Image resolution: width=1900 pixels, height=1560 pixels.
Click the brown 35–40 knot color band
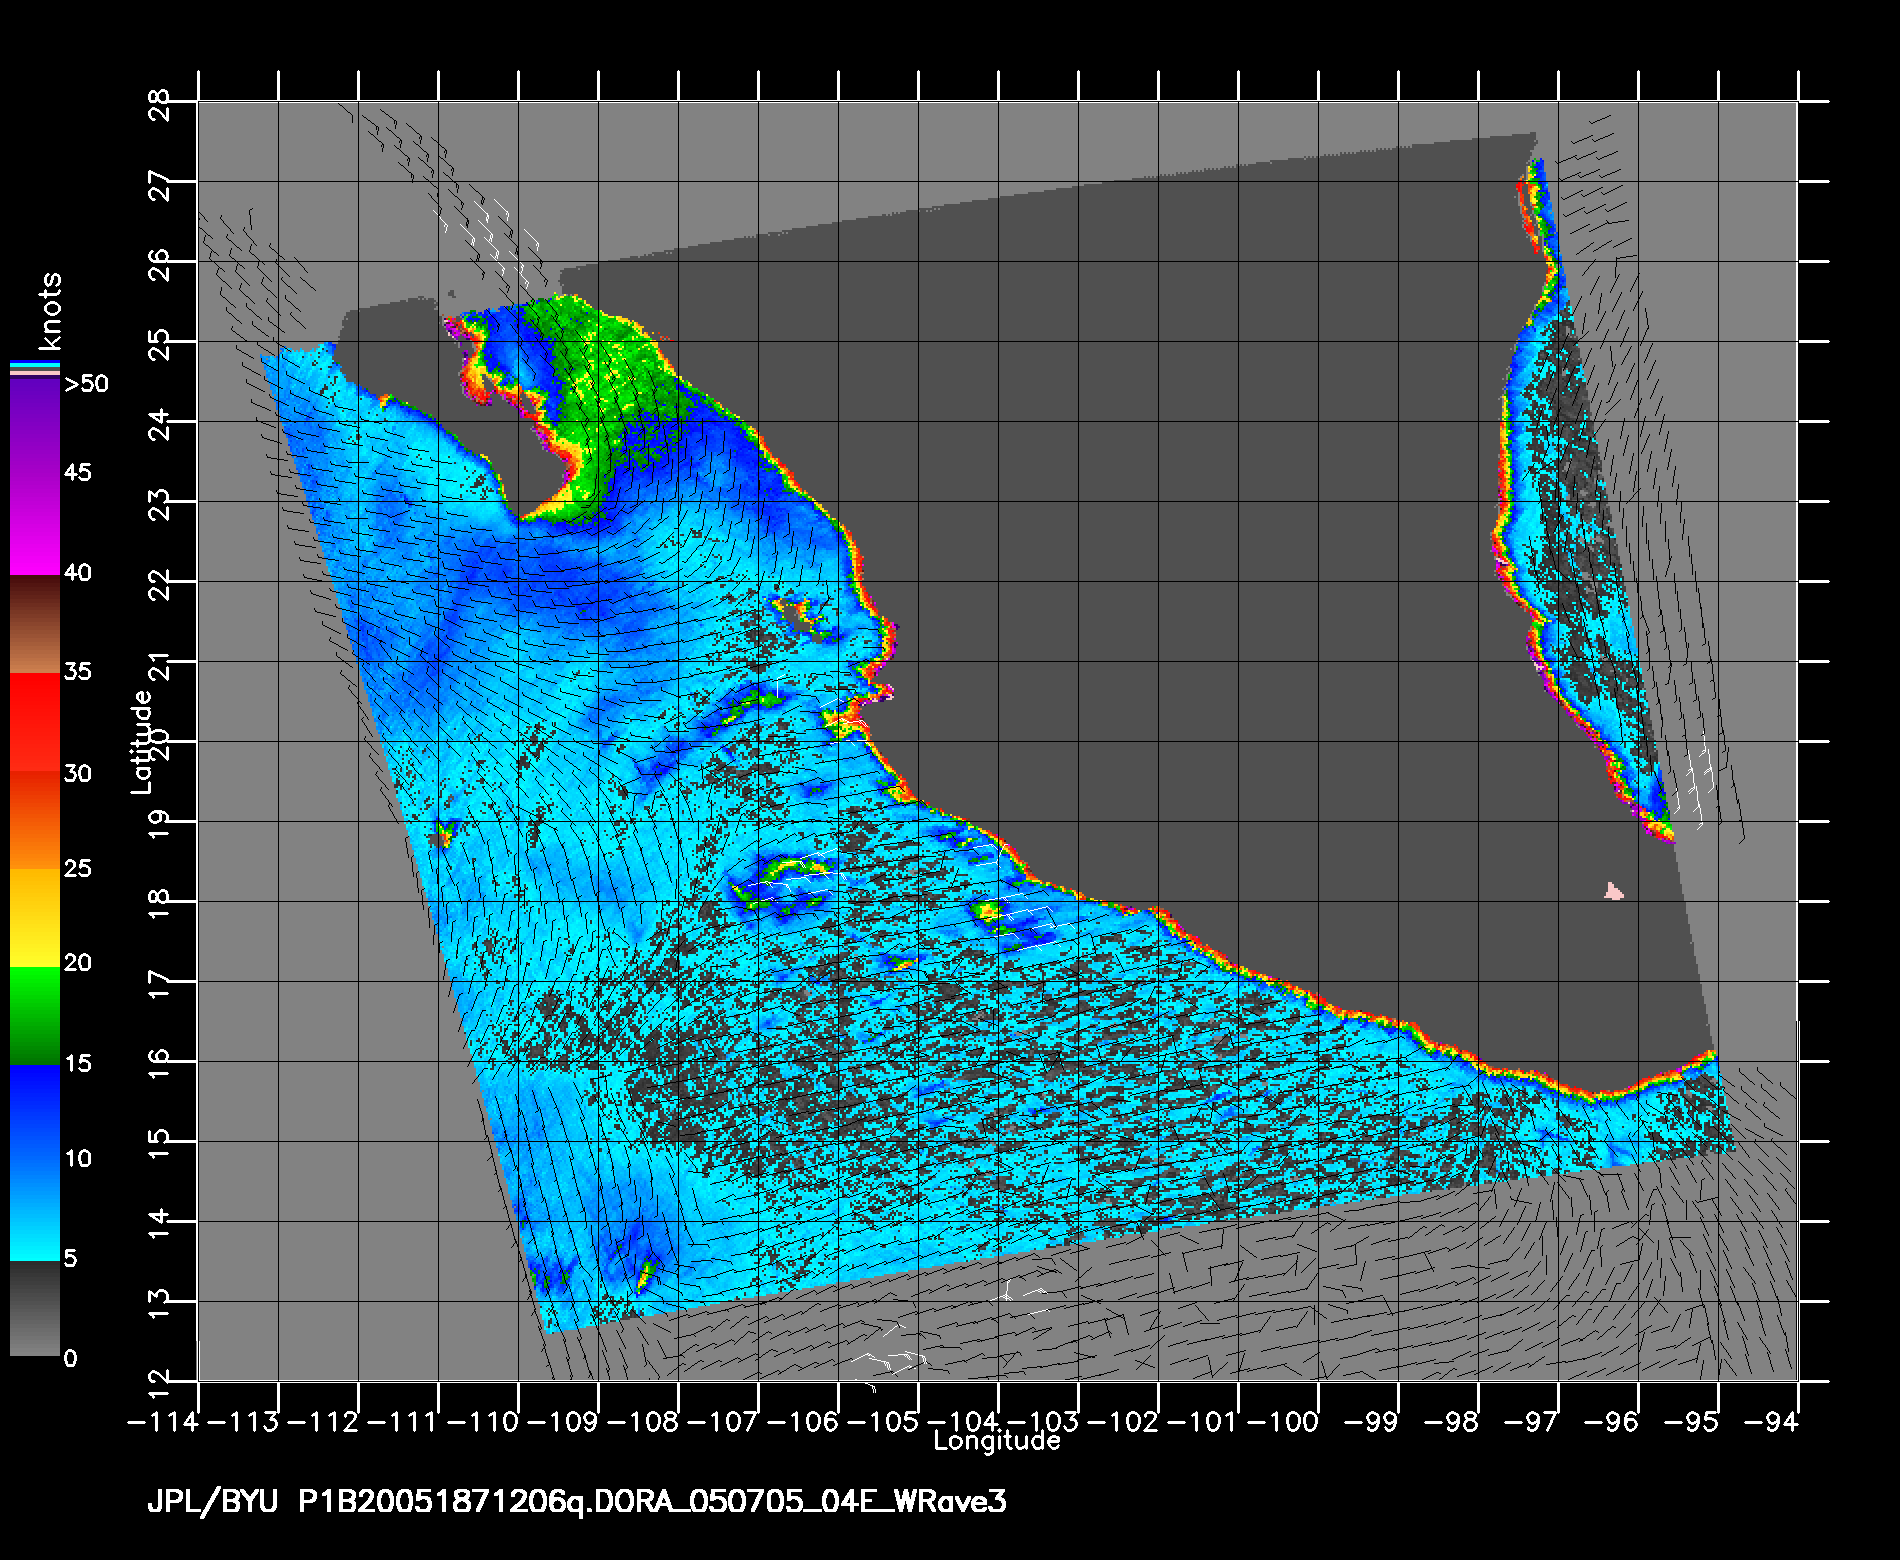35,624
